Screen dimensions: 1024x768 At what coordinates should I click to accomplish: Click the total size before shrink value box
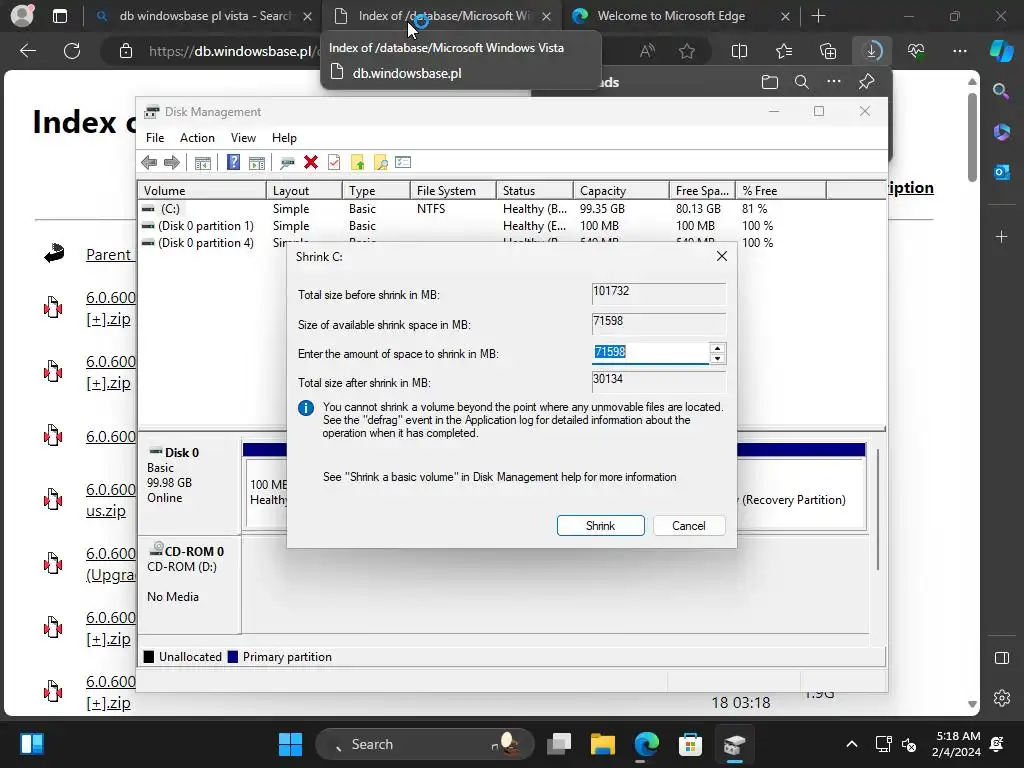(x=658, y=293)
